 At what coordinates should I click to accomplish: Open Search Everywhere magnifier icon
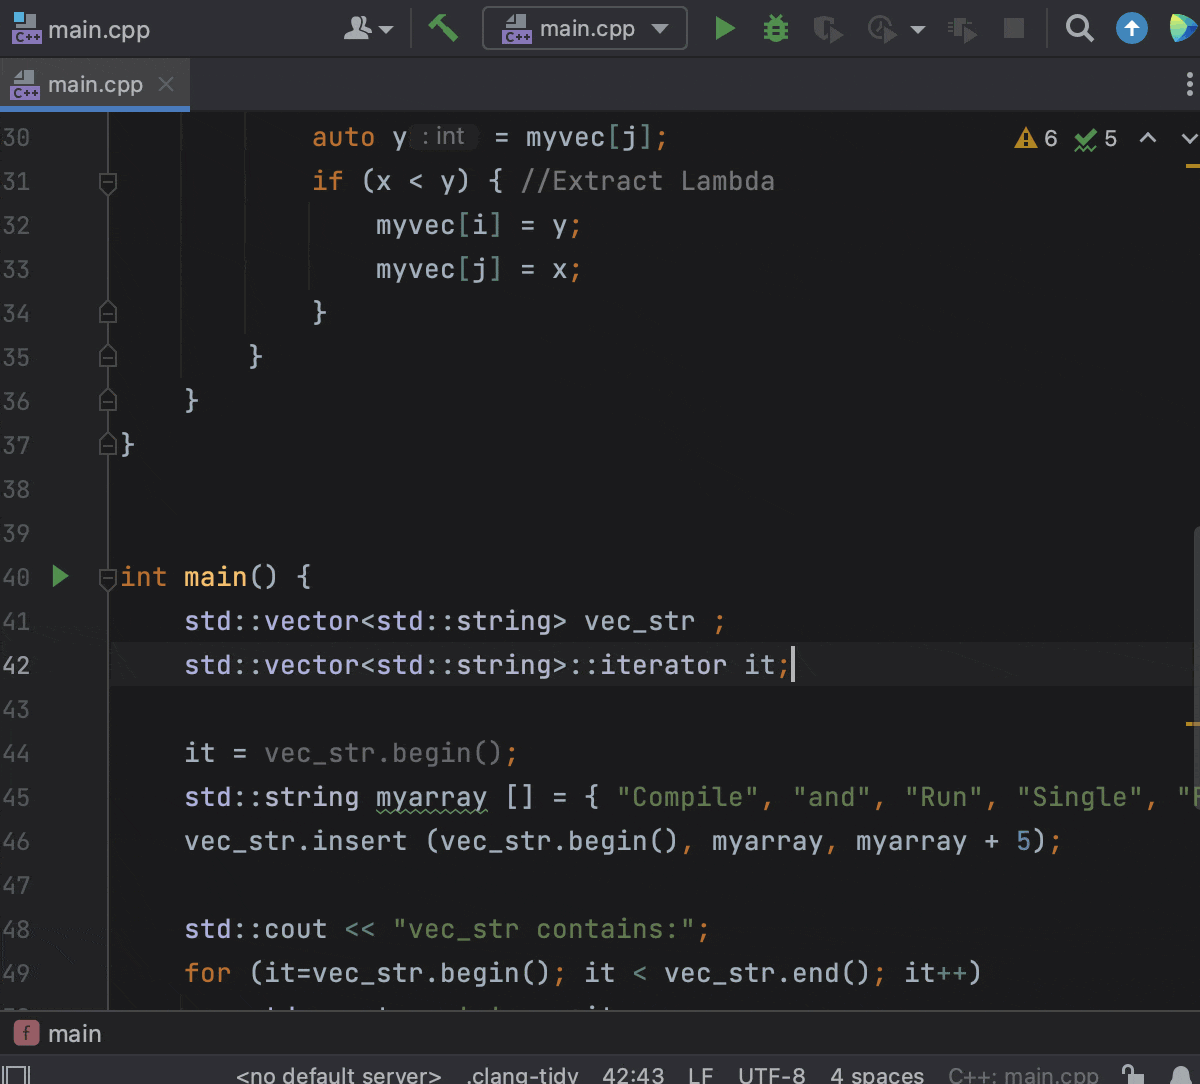pyautogui.click(x=1079, y=28)
